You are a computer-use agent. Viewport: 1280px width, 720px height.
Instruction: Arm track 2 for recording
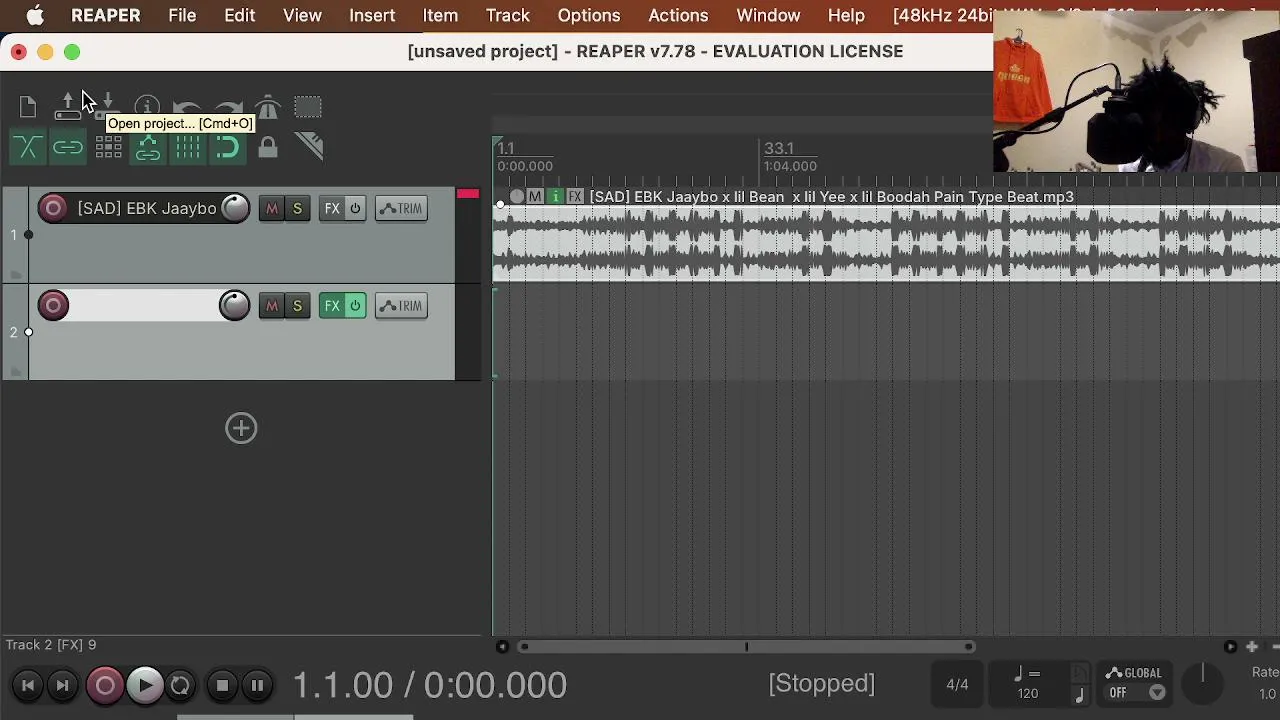point(53,305)
